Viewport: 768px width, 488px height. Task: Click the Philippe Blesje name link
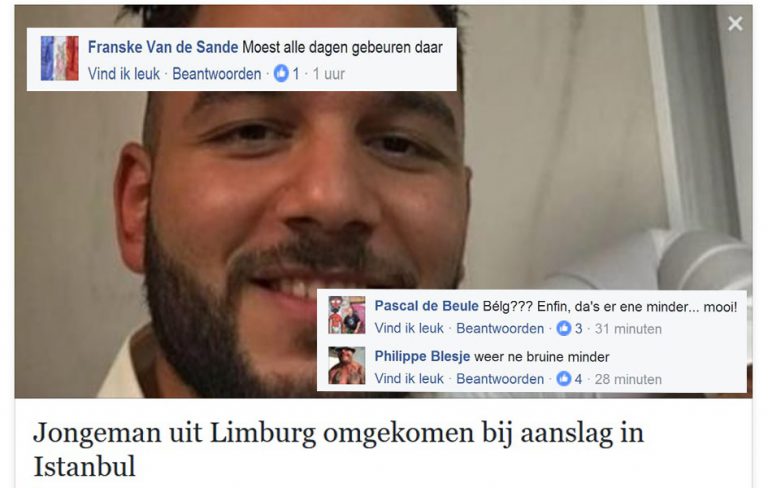422,356
